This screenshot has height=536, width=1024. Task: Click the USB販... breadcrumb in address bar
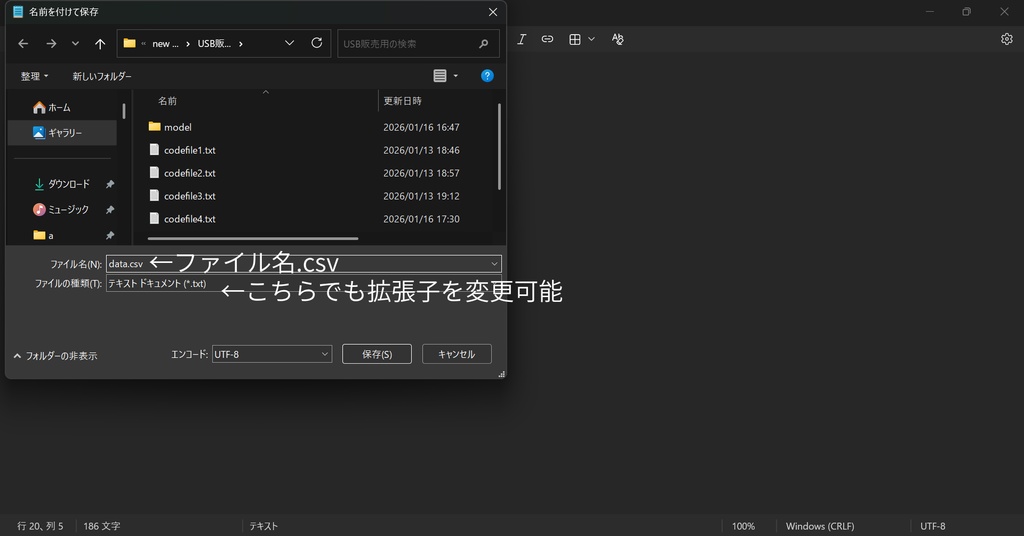(214, 44)
